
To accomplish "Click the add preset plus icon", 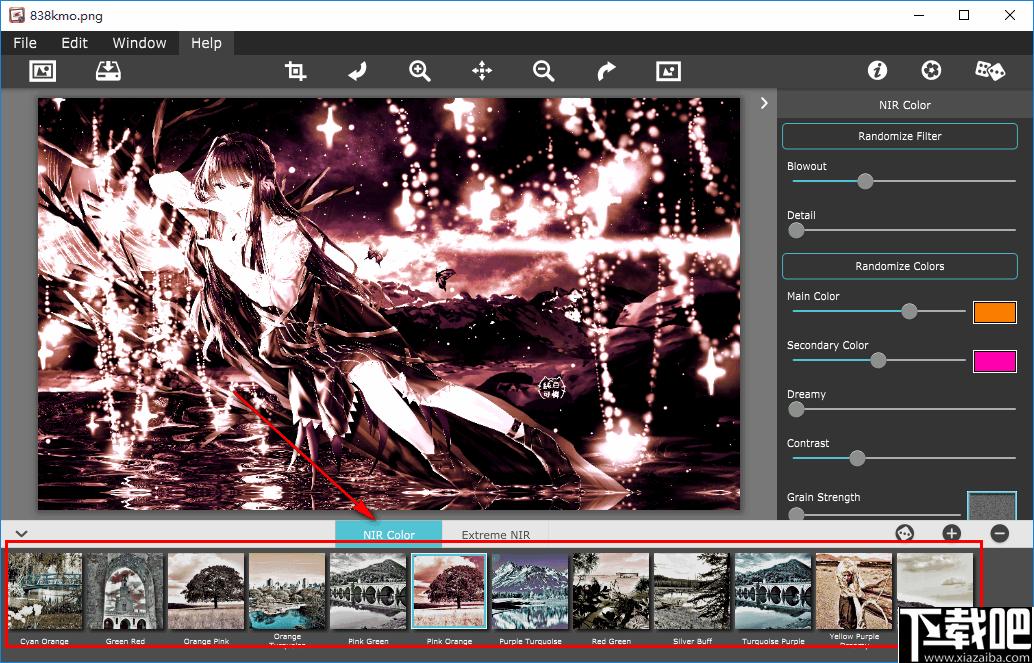I will [x=951, y=533].
